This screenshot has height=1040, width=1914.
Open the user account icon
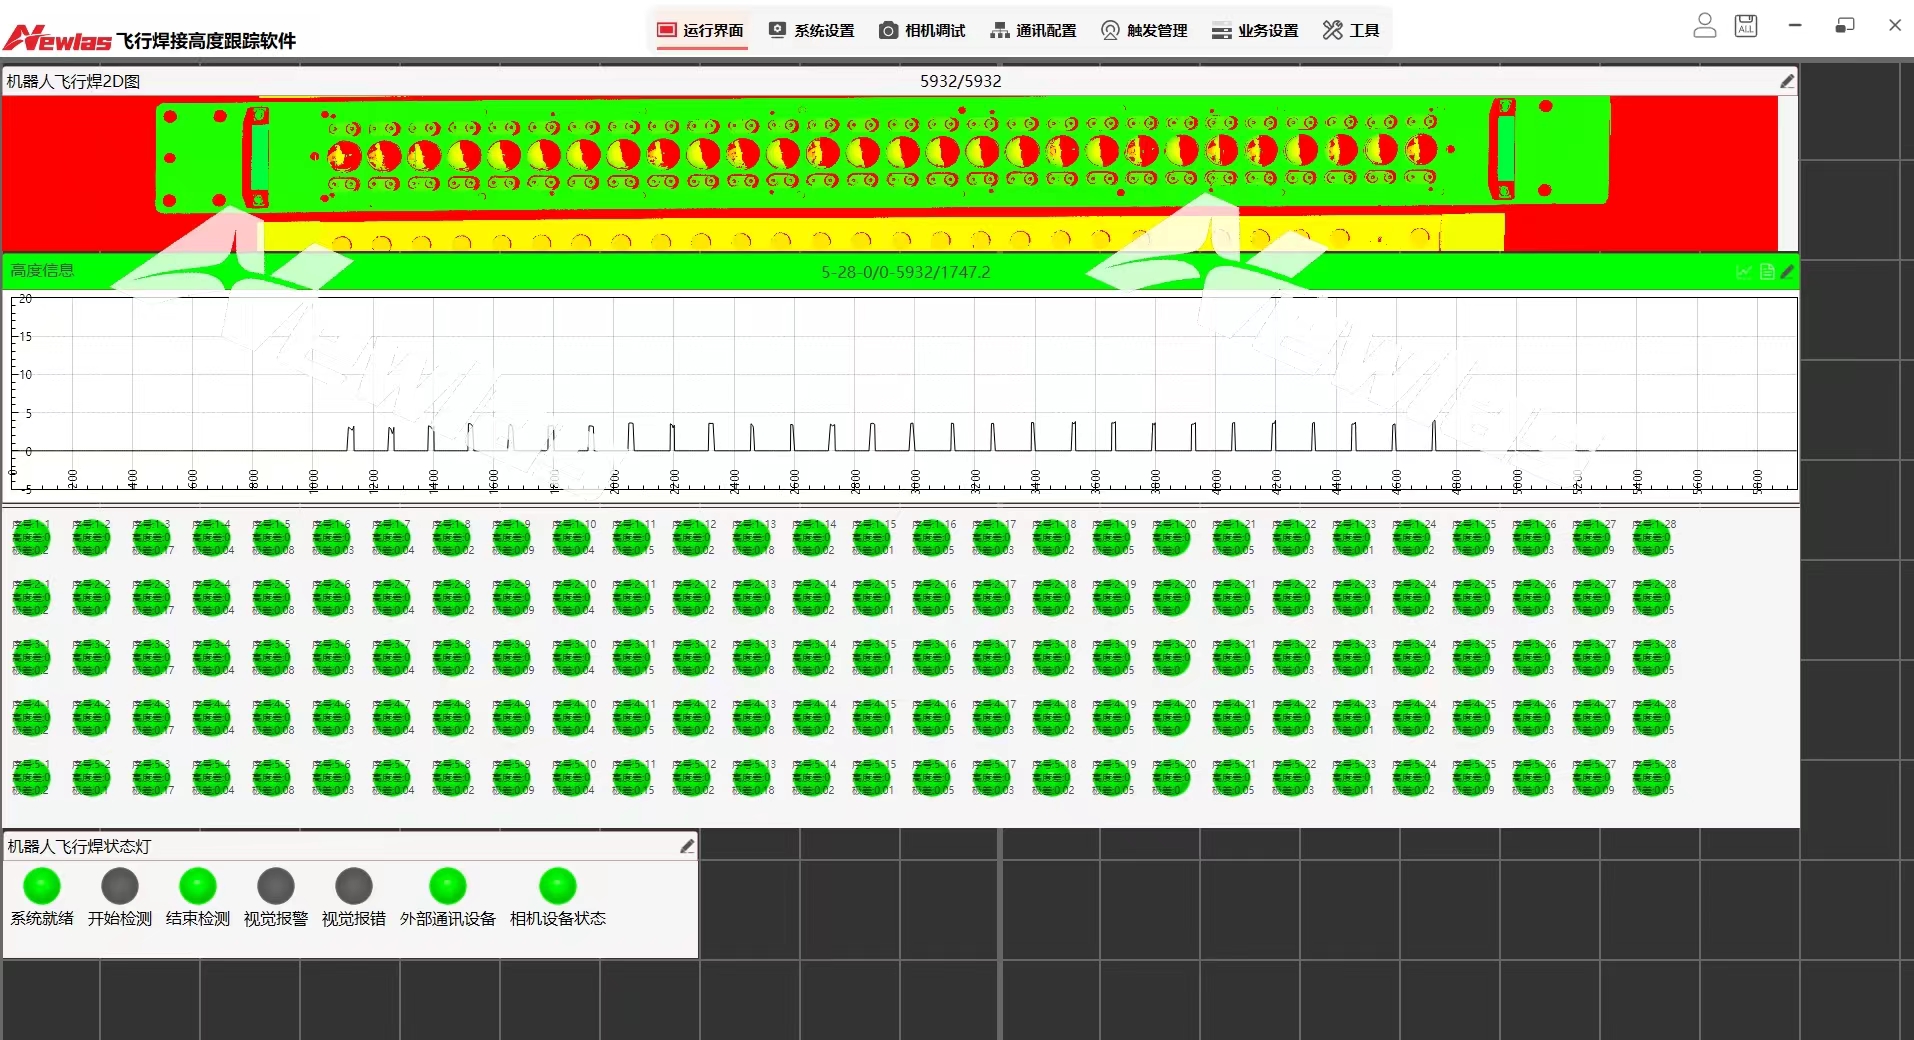(1704, 26)
